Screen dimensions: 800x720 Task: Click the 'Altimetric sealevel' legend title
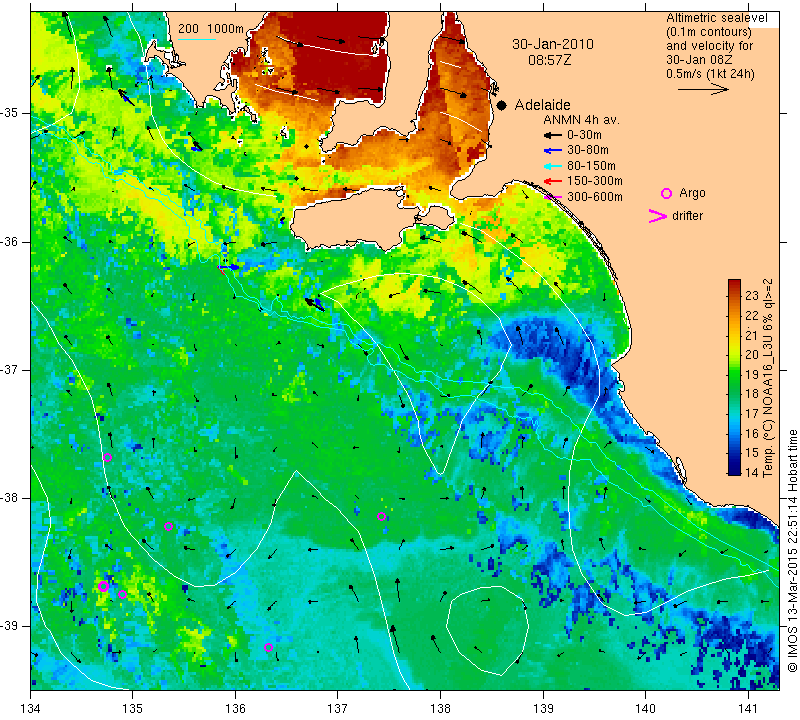tap(716, 18)
